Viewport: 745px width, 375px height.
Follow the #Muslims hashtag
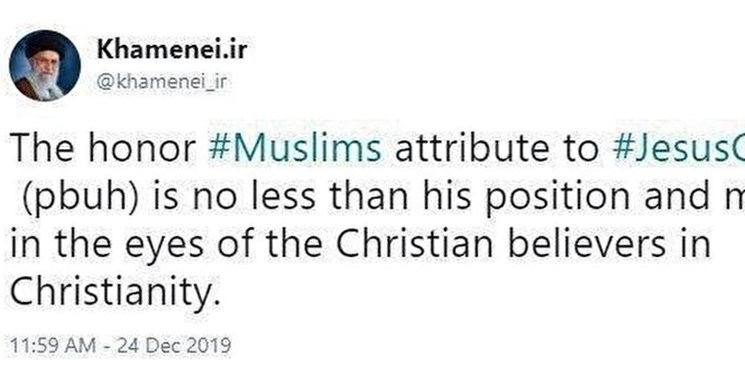pyautogui.click(x=295, y=148)
